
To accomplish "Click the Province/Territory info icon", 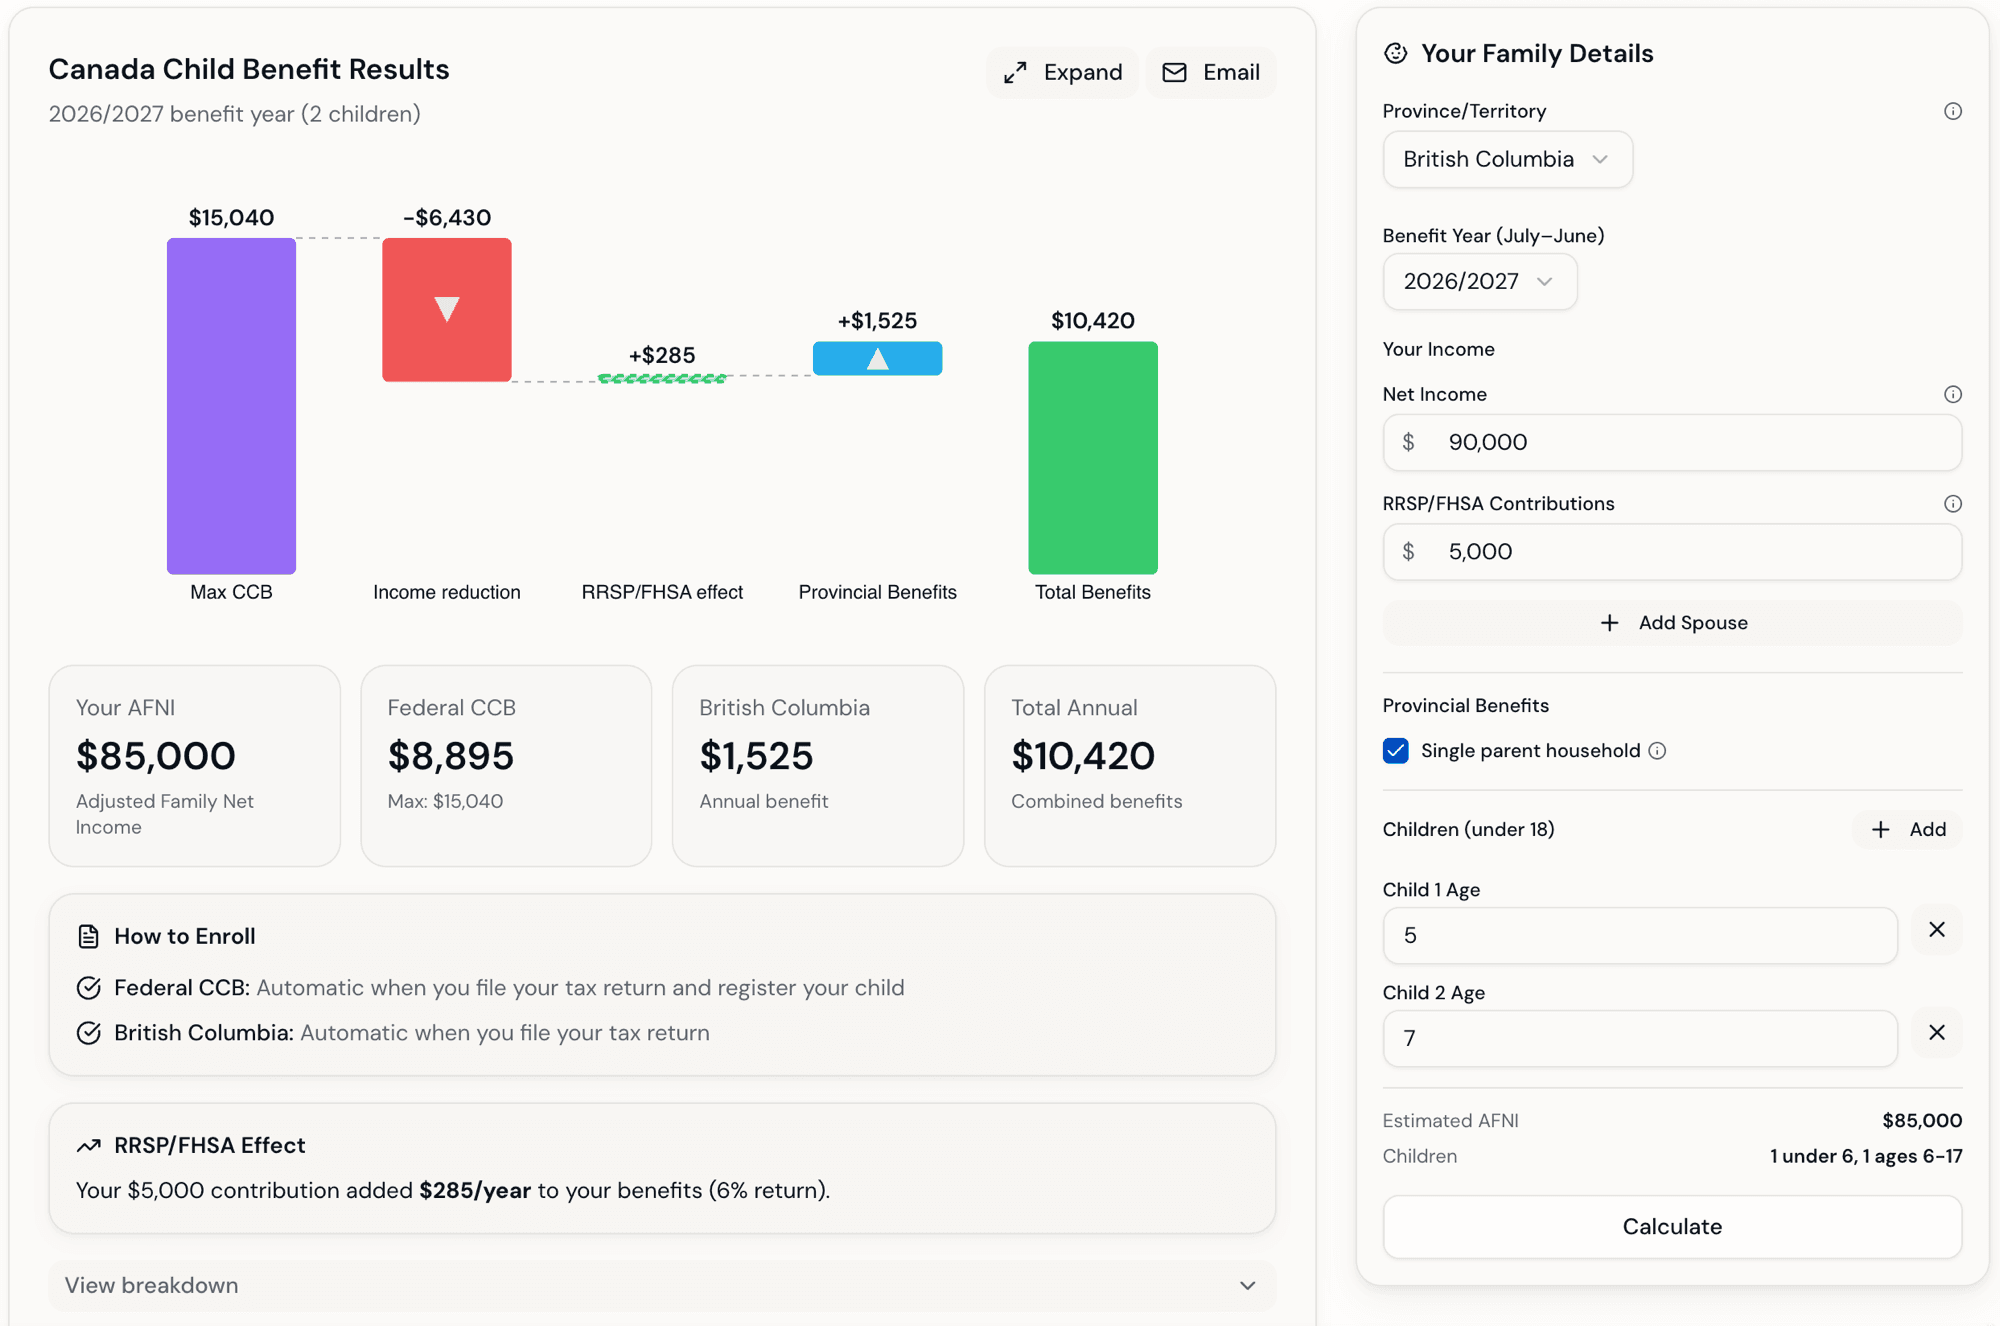I will pos(1952,111).
